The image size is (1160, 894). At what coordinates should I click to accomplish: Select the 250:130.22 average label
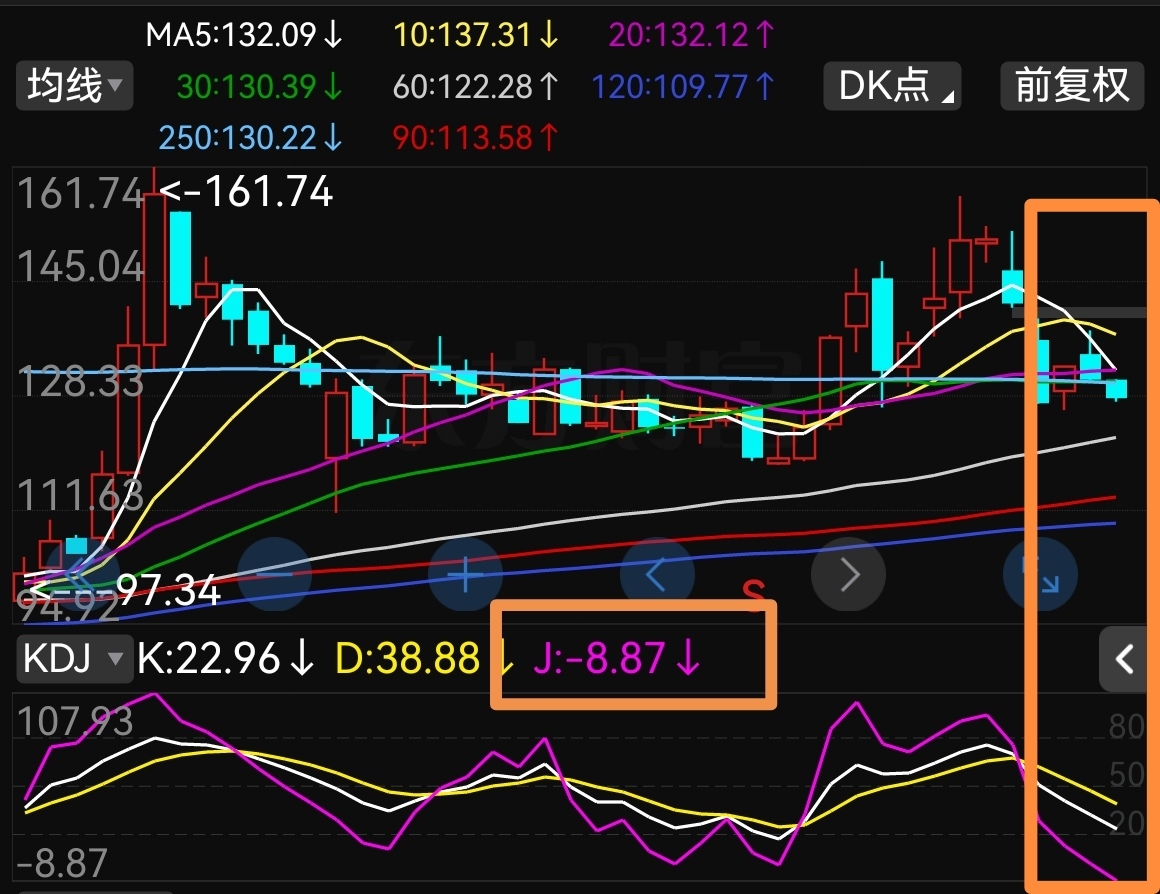(252, 138)
